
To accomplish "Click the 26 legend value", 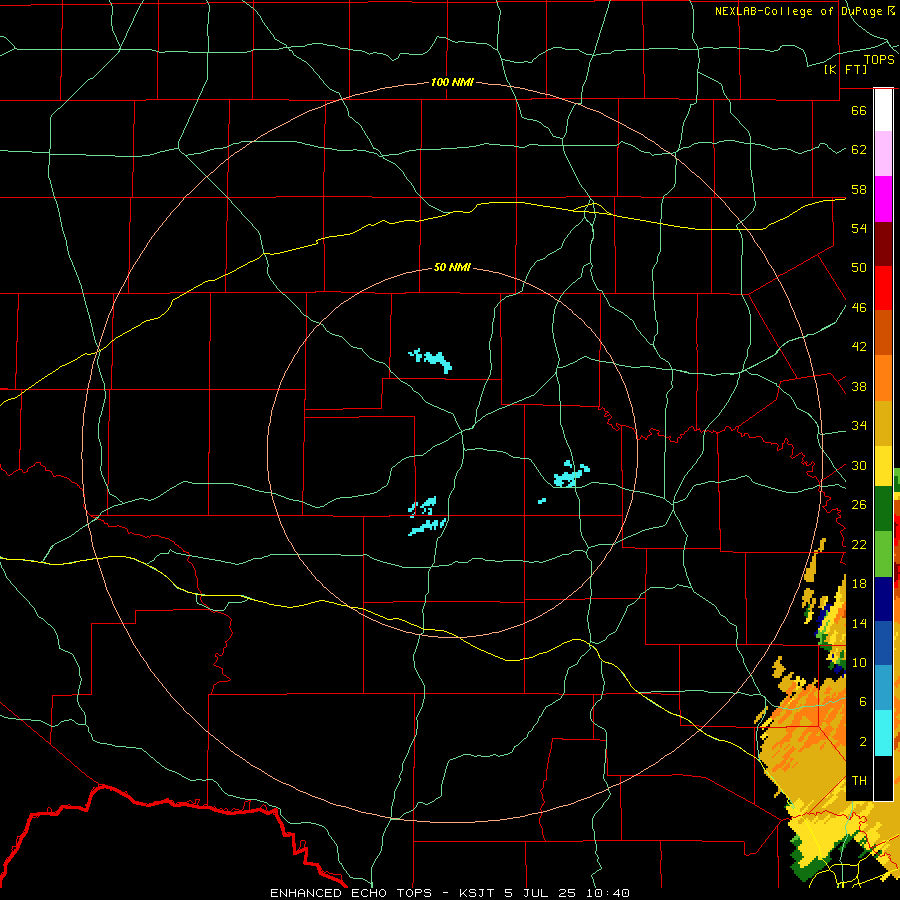I will point(859,505).
